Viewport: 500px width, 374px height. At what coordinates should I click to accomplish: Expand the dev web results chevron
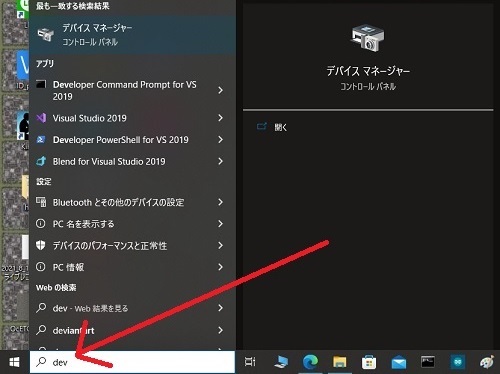(x=220, y=308)
